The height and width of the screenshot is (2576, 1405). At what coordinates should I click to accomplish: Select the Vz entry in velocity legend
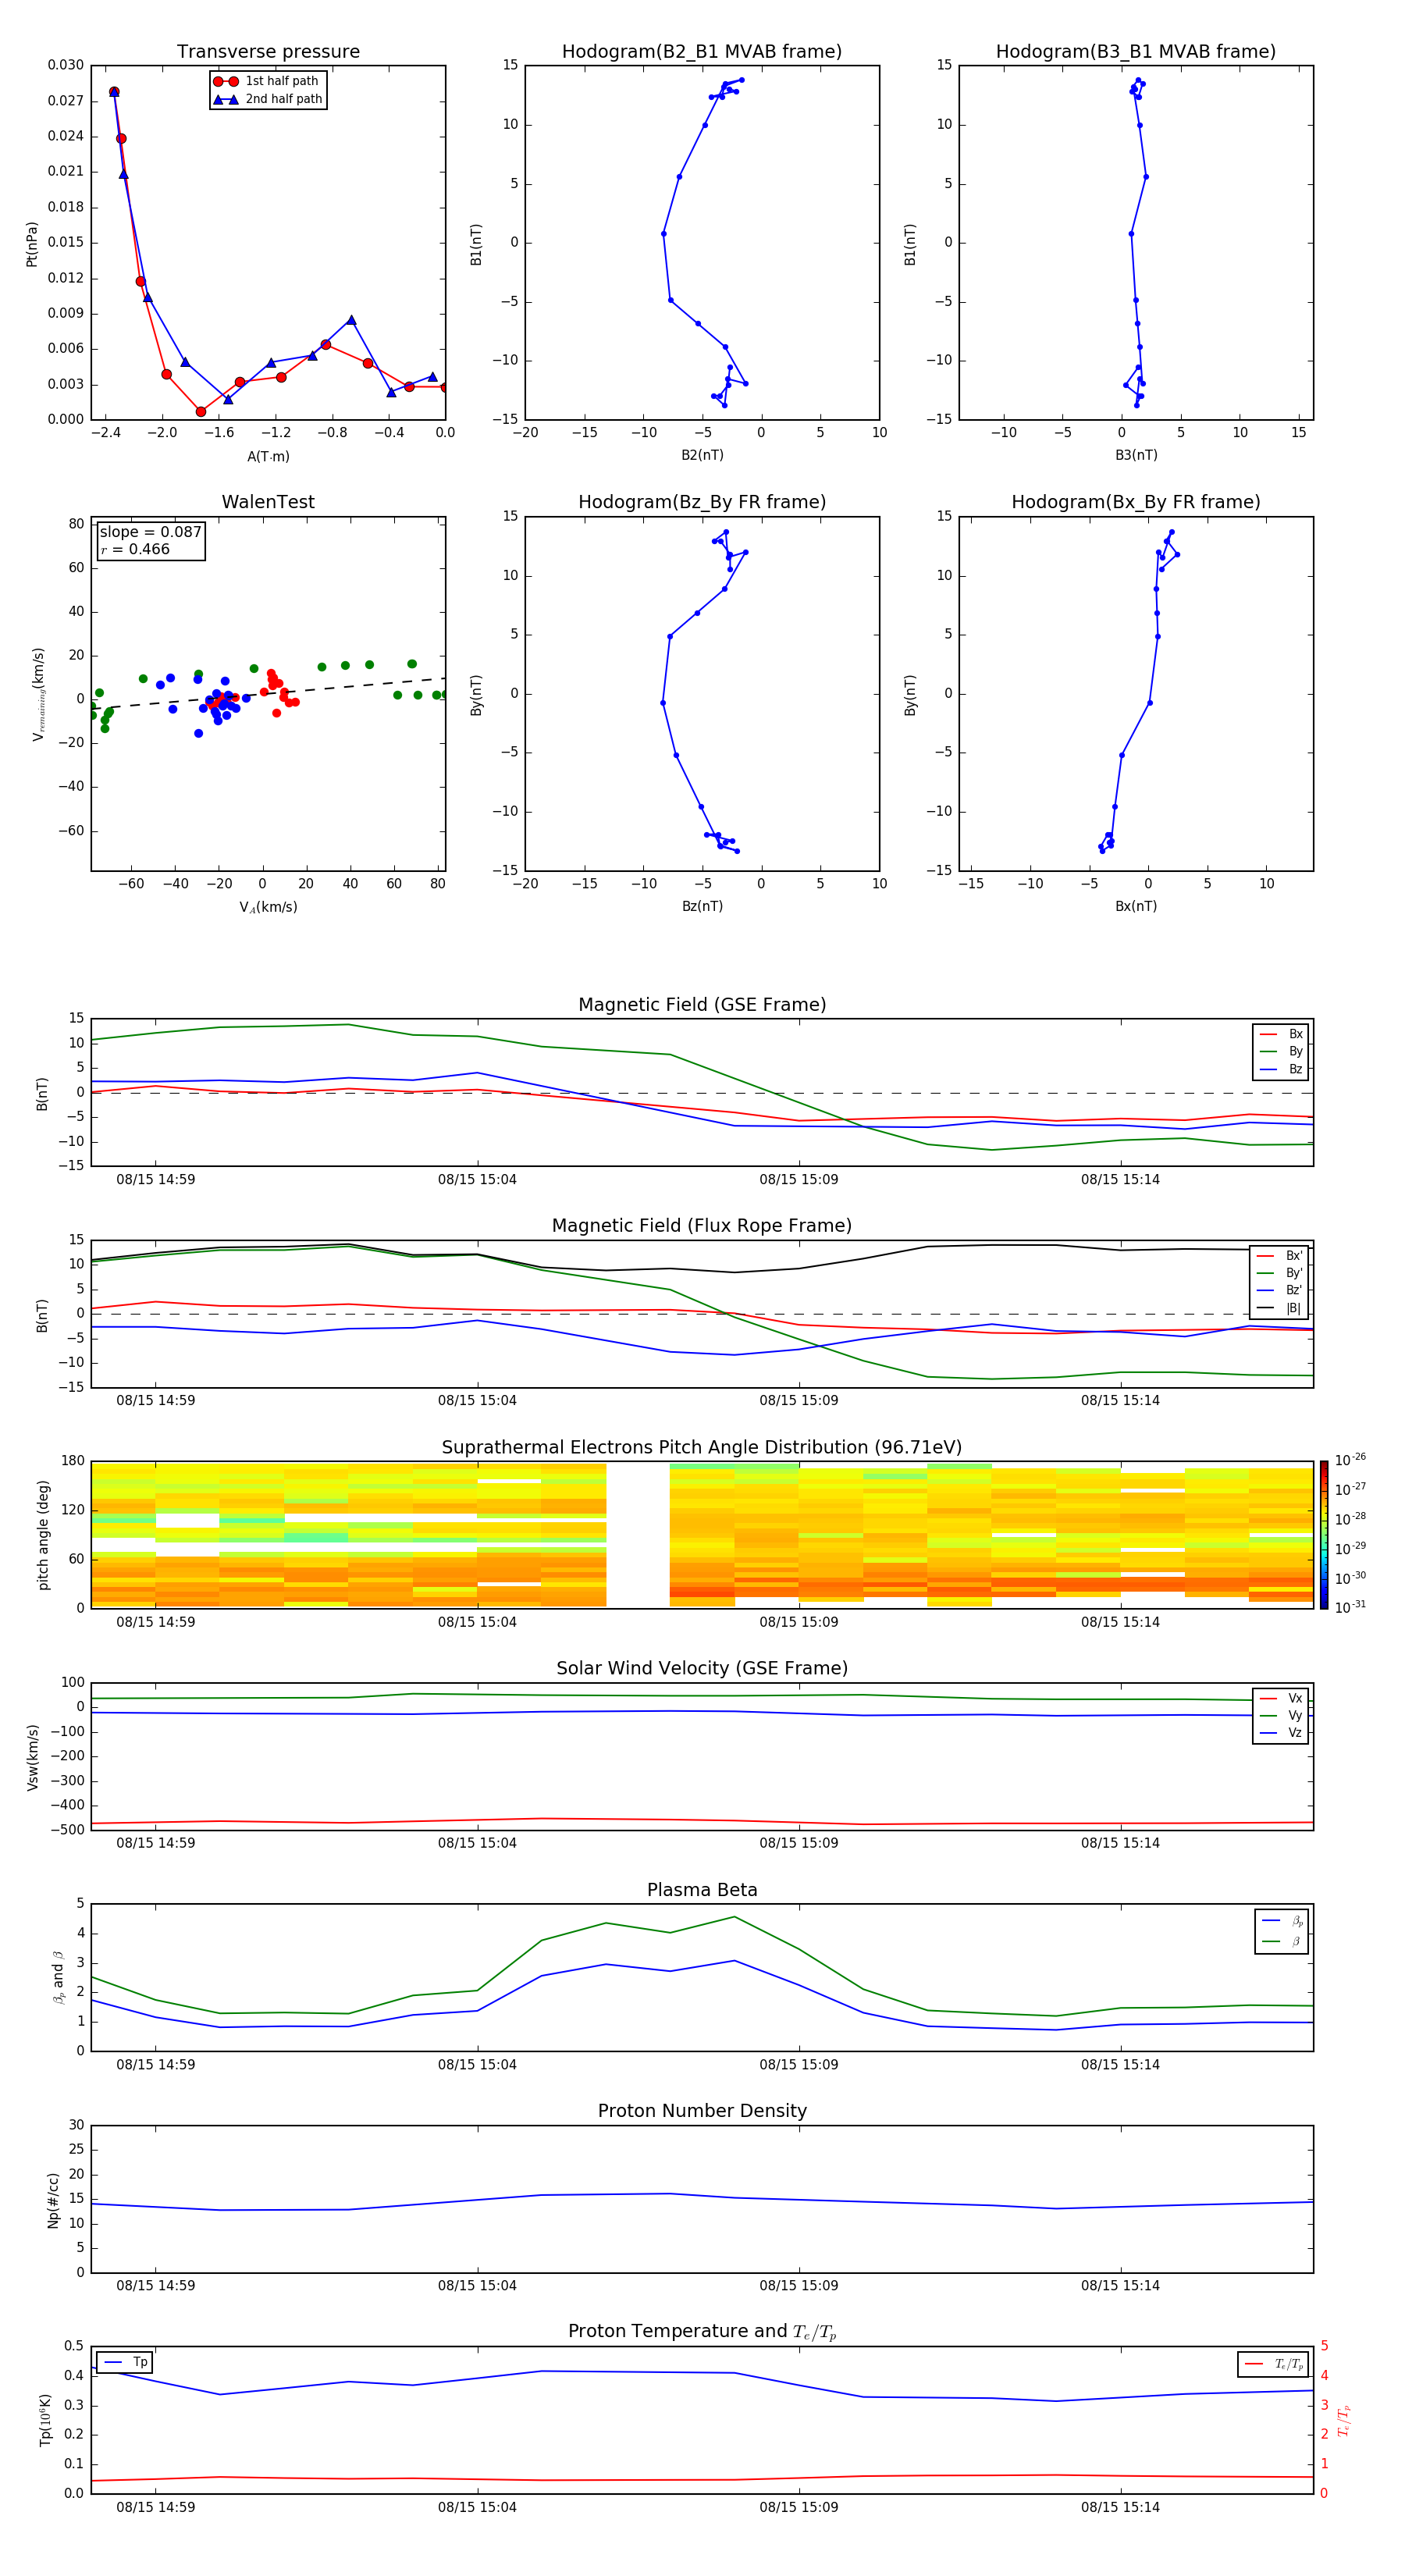tap(1282, 1733)
